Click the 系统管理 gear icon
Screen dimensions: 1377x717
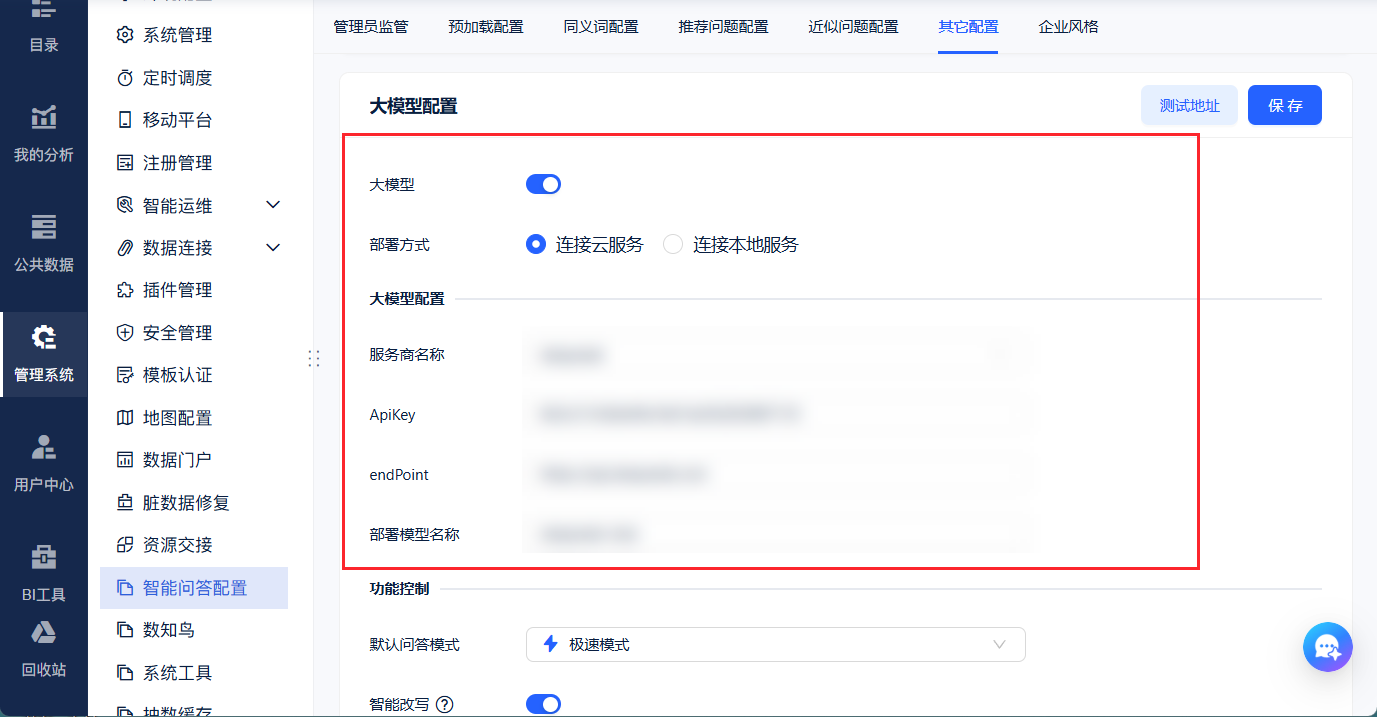pos(125,35)
